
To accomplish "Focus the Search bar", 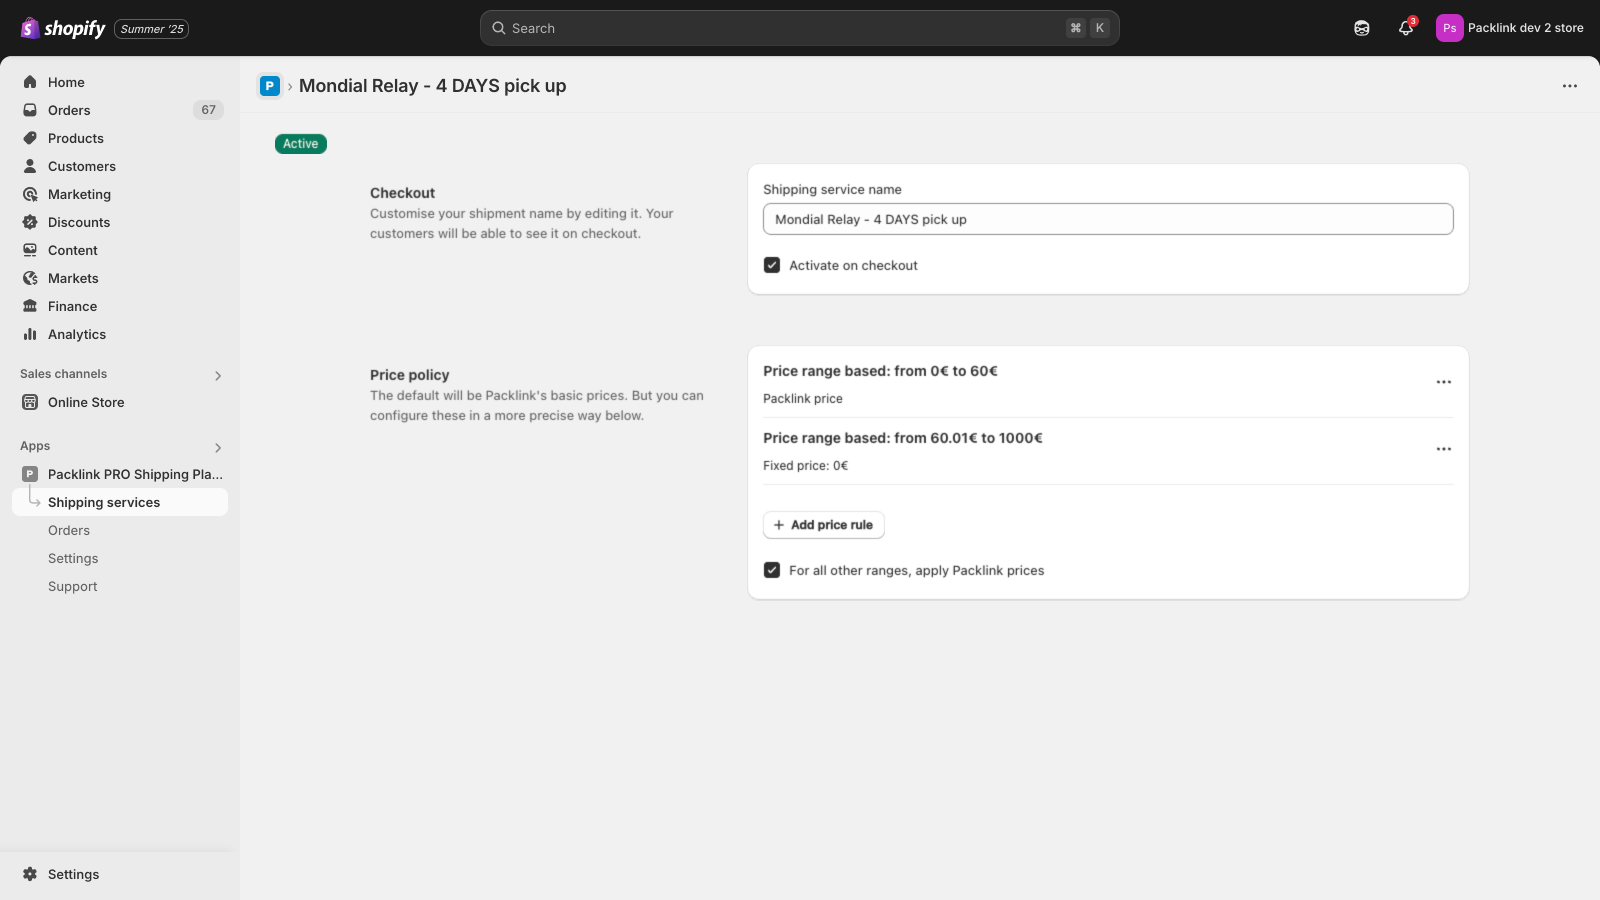I will tap(799, 28).
